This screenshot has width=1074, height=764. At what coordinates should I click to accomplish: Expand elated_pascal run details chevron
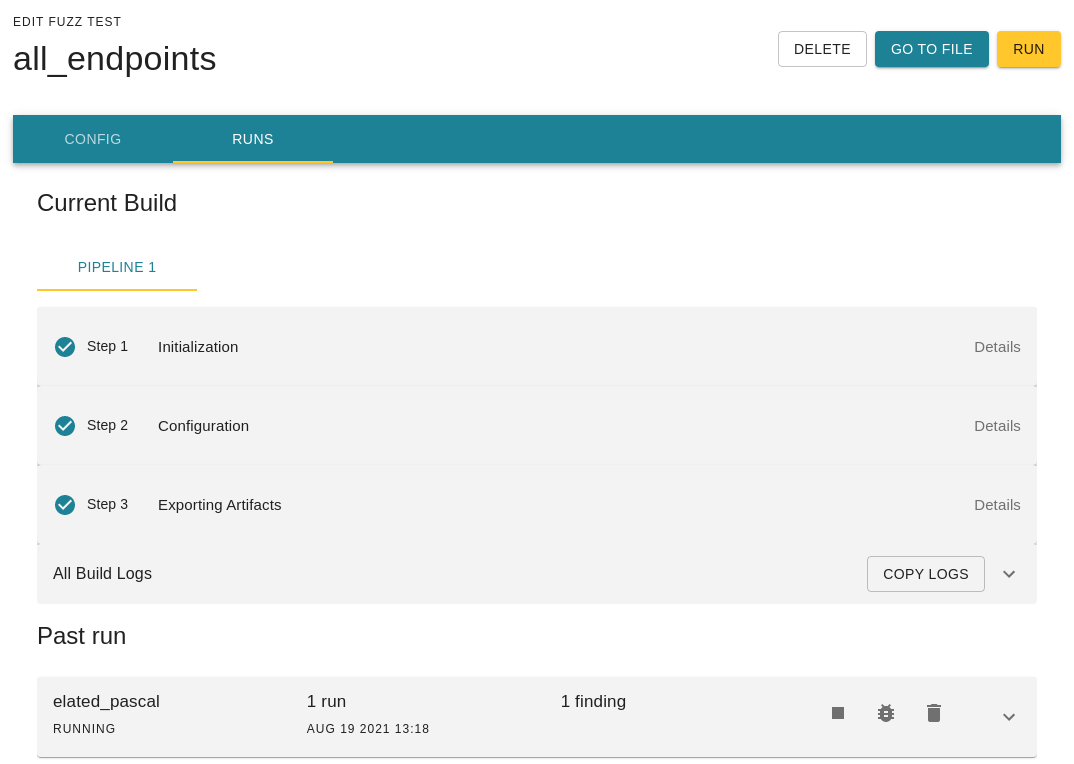pos(1009,717)
